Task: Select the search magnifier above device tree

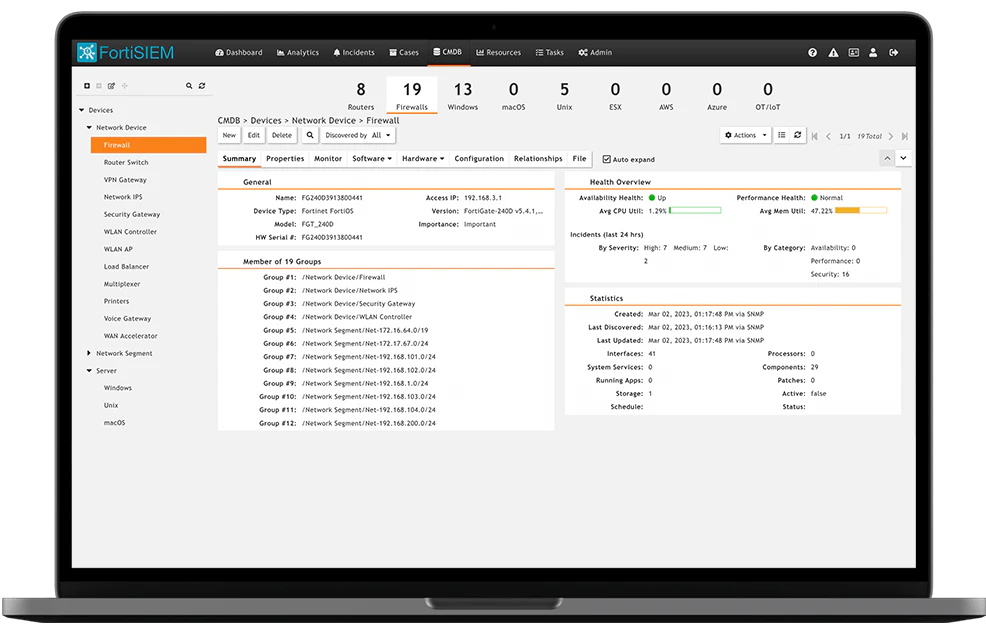Action: point(189,86)
